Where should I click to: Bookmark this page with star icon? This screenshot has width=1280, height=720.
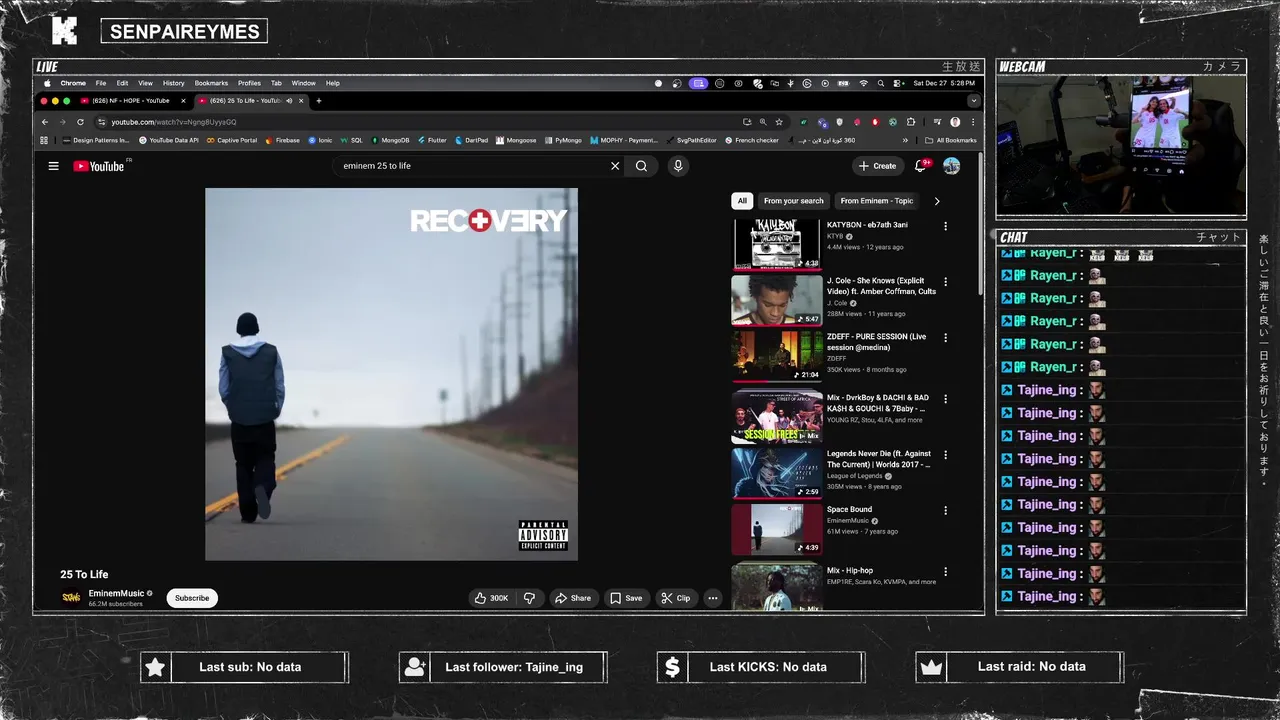coord(779,122)
